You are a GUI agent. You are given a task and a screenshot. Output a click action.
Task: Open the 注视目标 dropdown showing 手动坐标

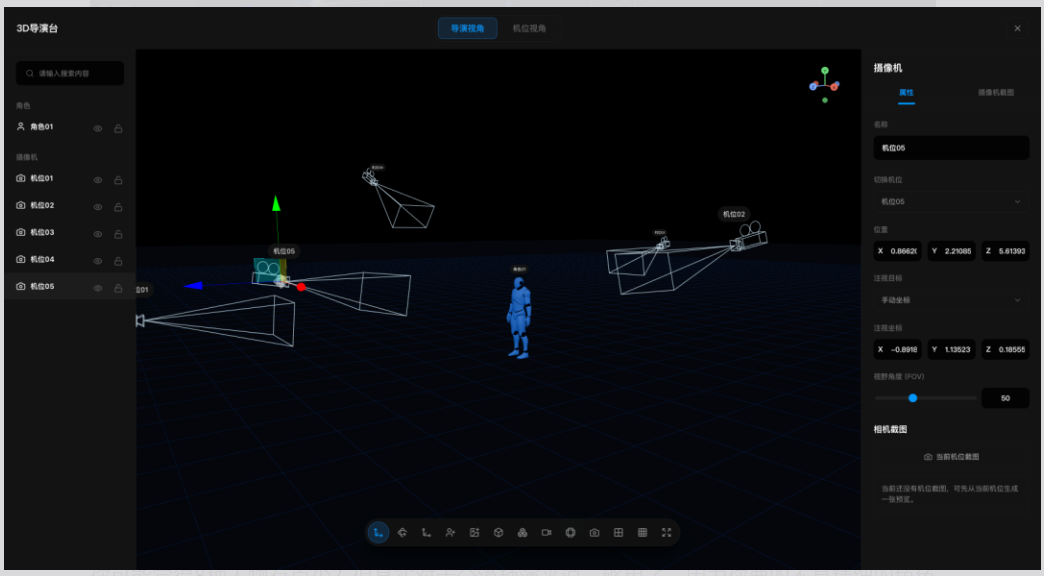(x=951, y=300)
